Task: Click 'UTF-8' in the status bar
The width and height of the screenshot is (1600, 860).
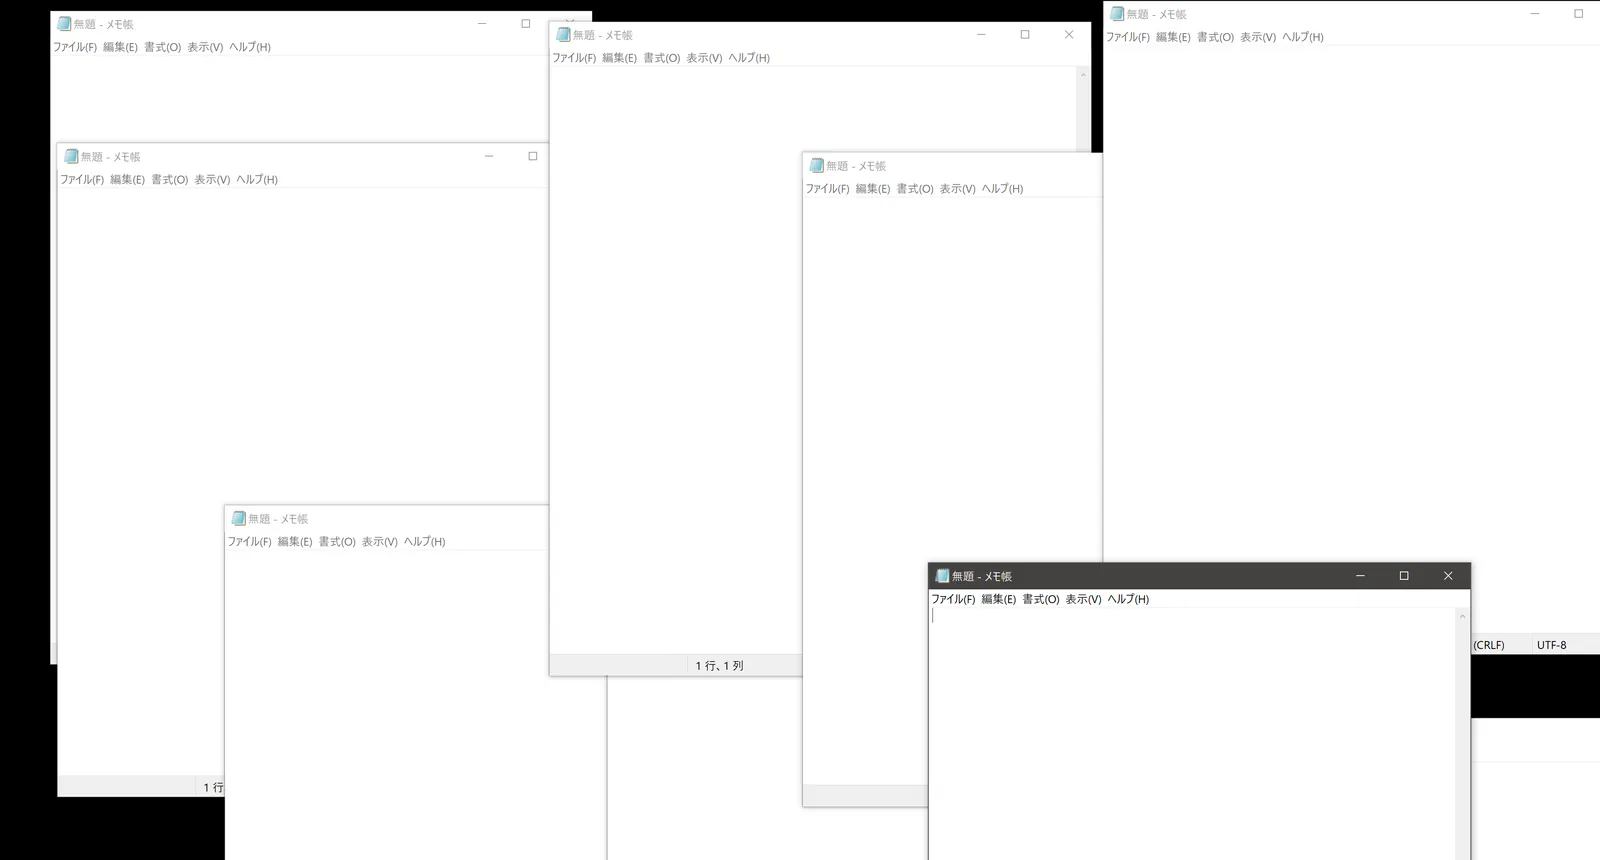Action: [x=1552, y=645]
